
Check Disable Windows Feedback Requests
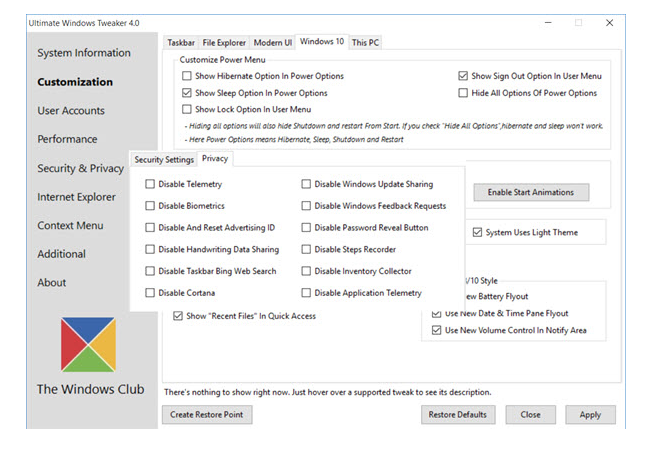tap(306, 206)
